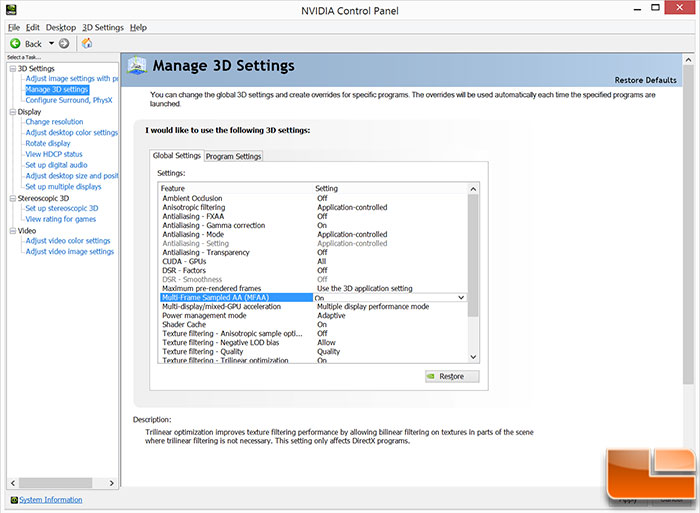The image size is (700, 513).
Task: Open Adjust video color settings
Action: [x=67, y=241]
